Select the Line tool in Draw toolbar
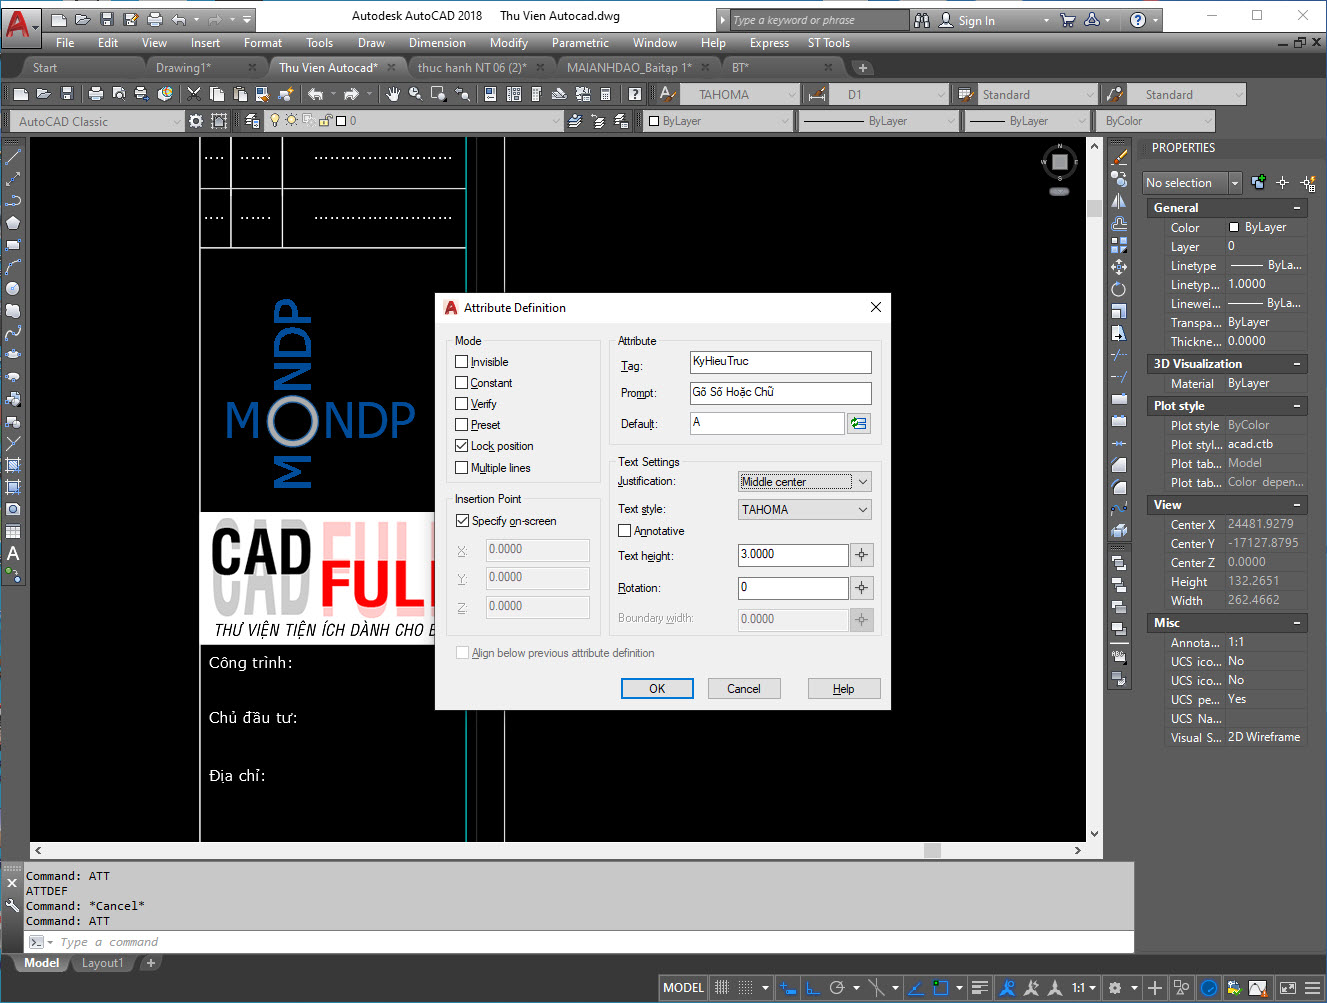Screen dimensions: 1327x1003 pos(13,157)
